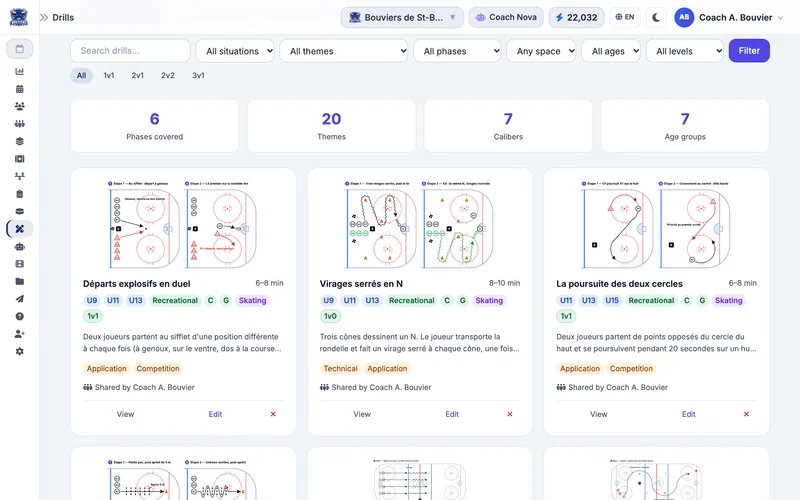Select the 2v1 situation tab
The width and height of the screenshot is (800, 500).
tap(137, 76)
